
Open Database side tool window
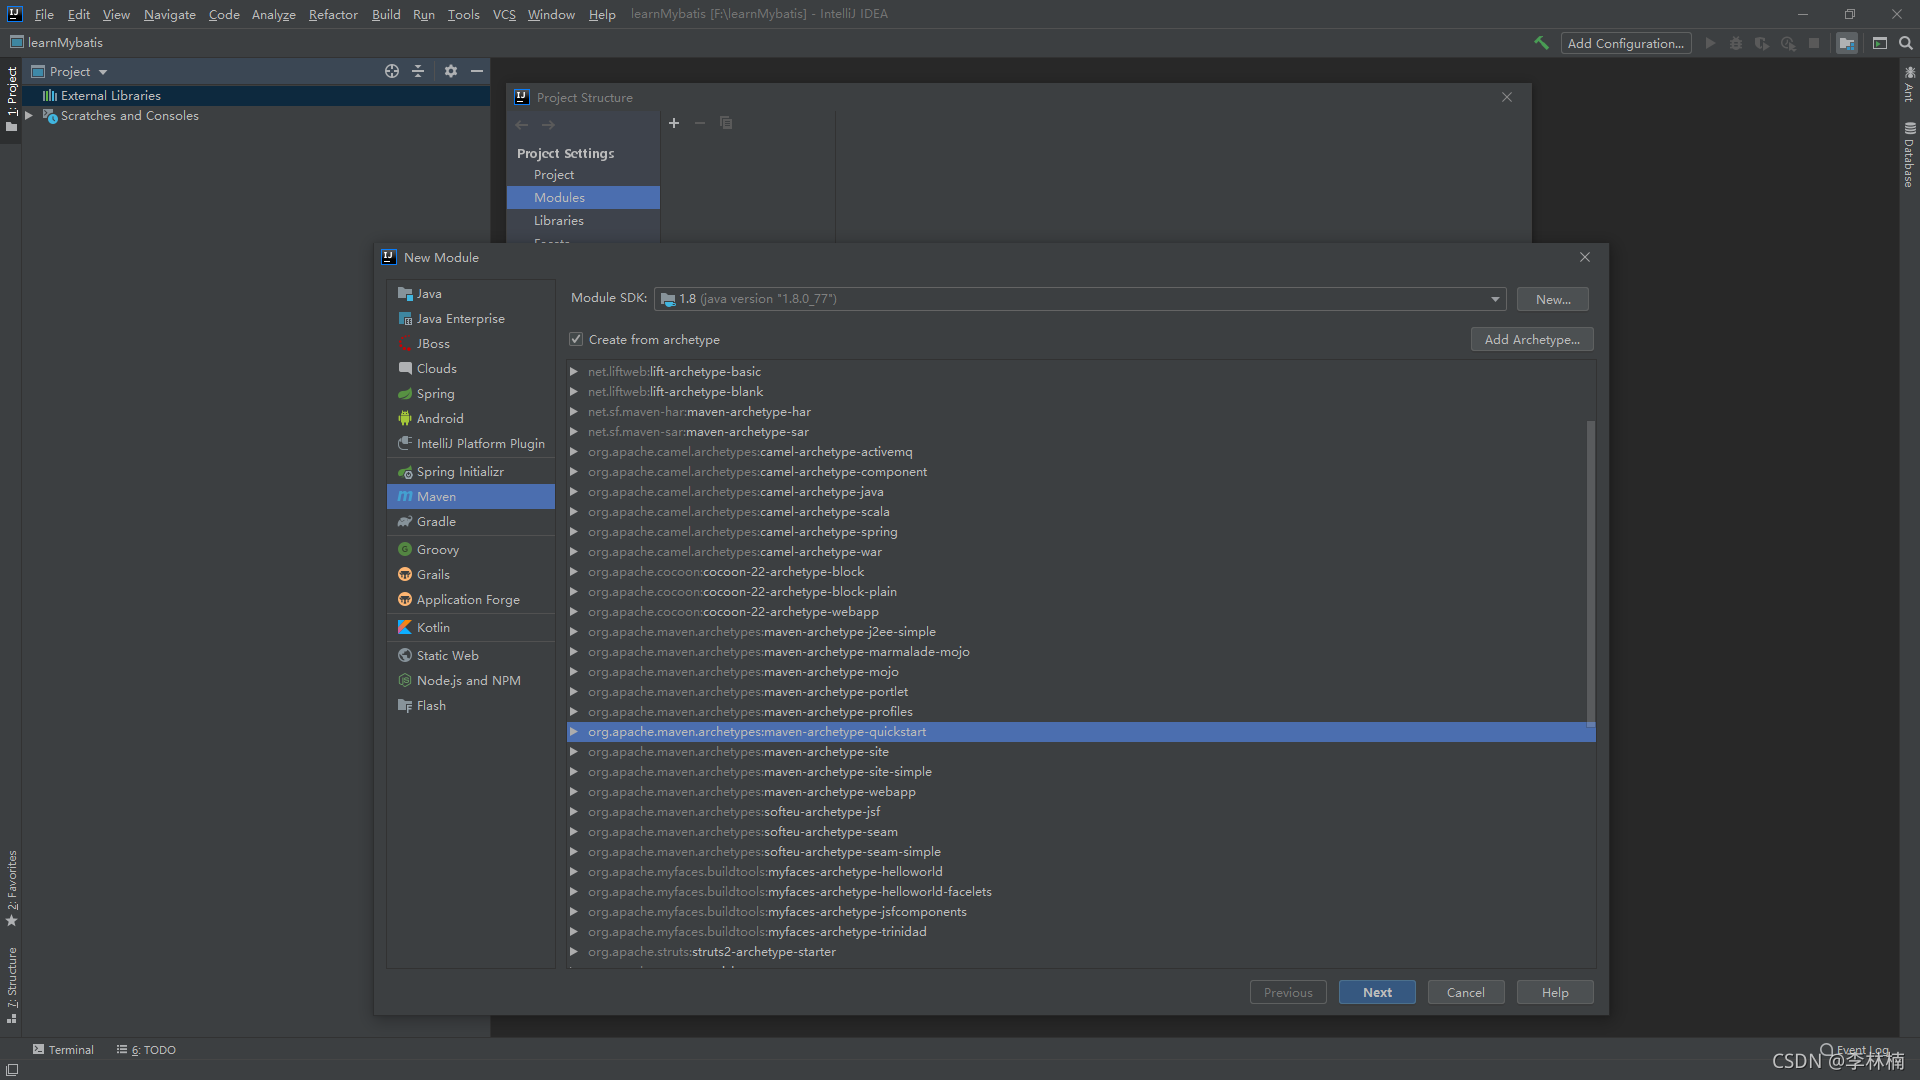point(1909,155)
